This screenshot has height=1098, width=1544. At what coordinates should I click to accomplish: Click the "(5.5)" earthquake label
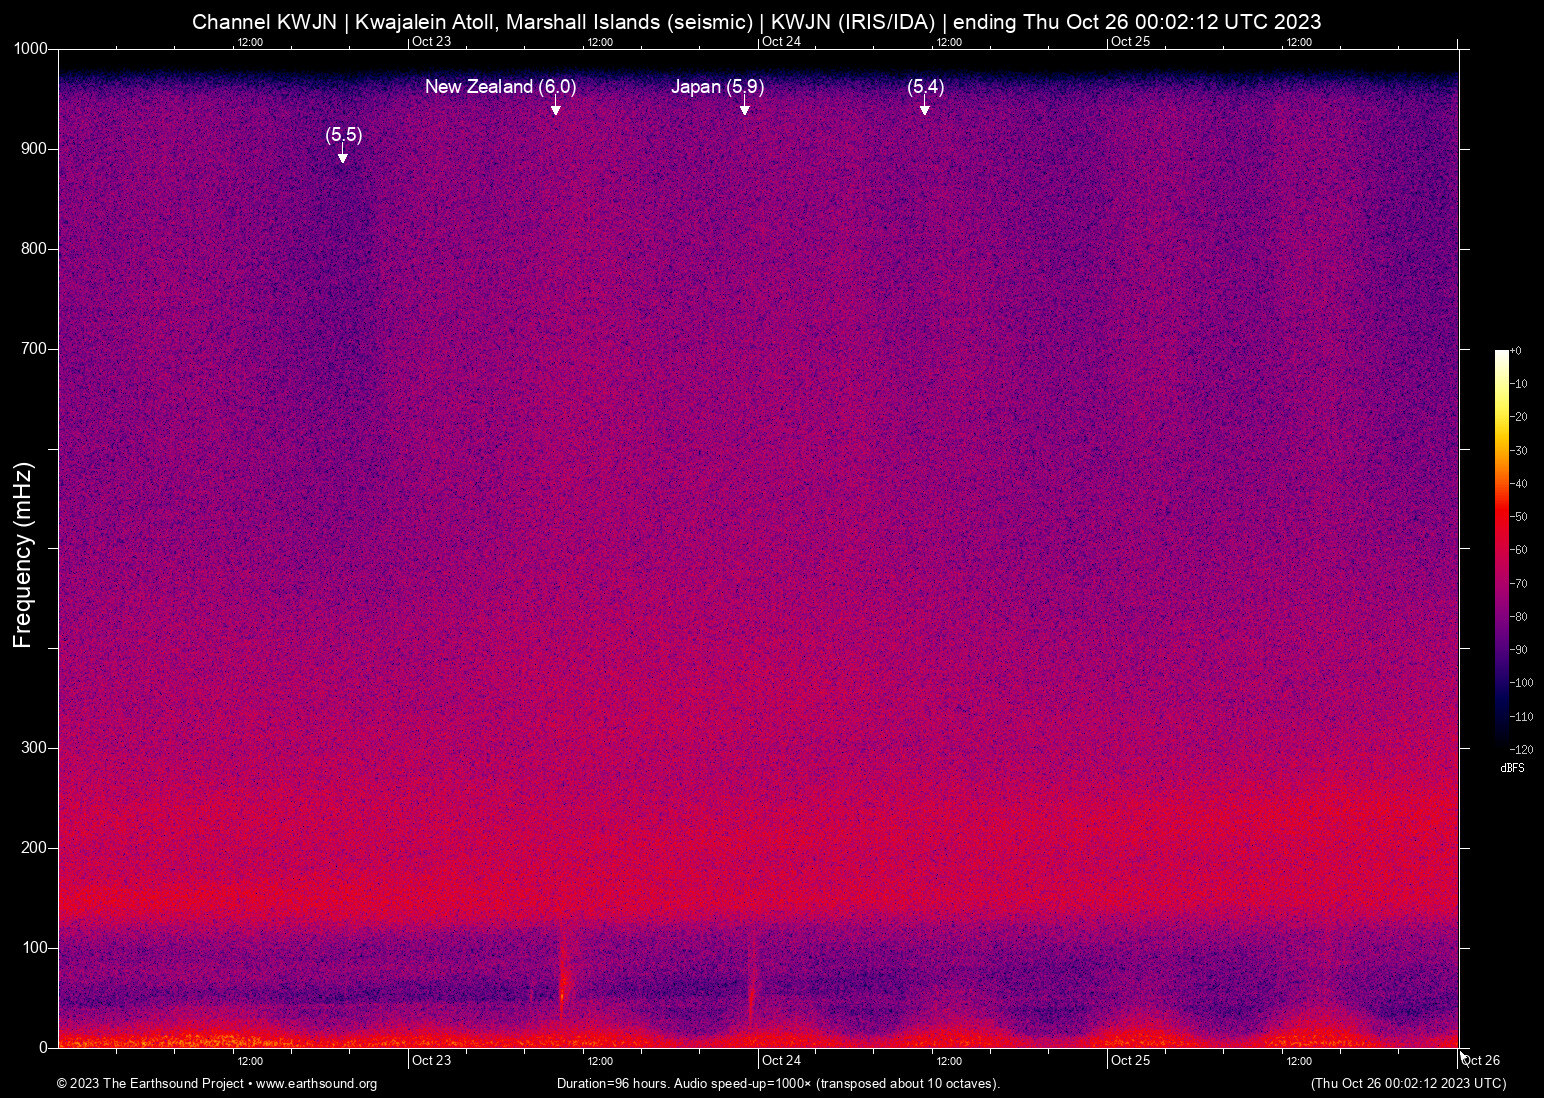coord(344,135)
